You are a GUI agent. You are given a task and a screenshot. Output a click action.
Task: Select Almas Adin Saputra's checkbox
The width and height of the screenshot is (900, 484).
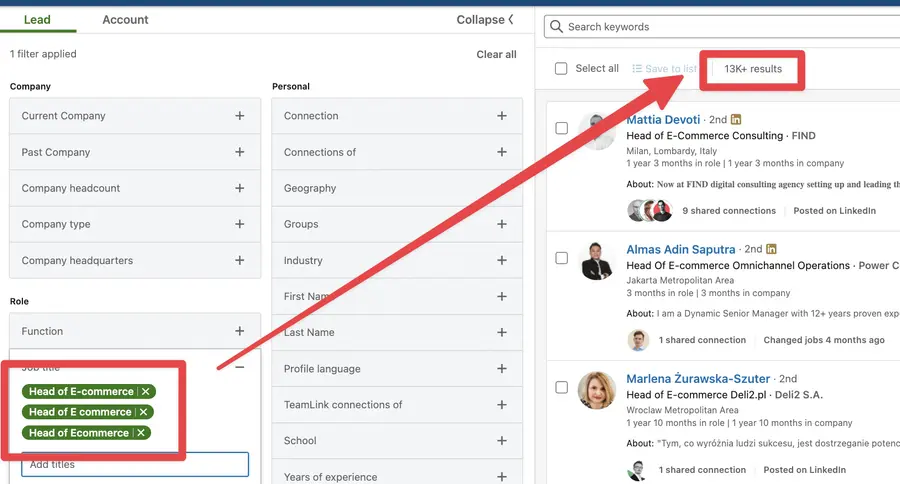click(x=561, y=258)
